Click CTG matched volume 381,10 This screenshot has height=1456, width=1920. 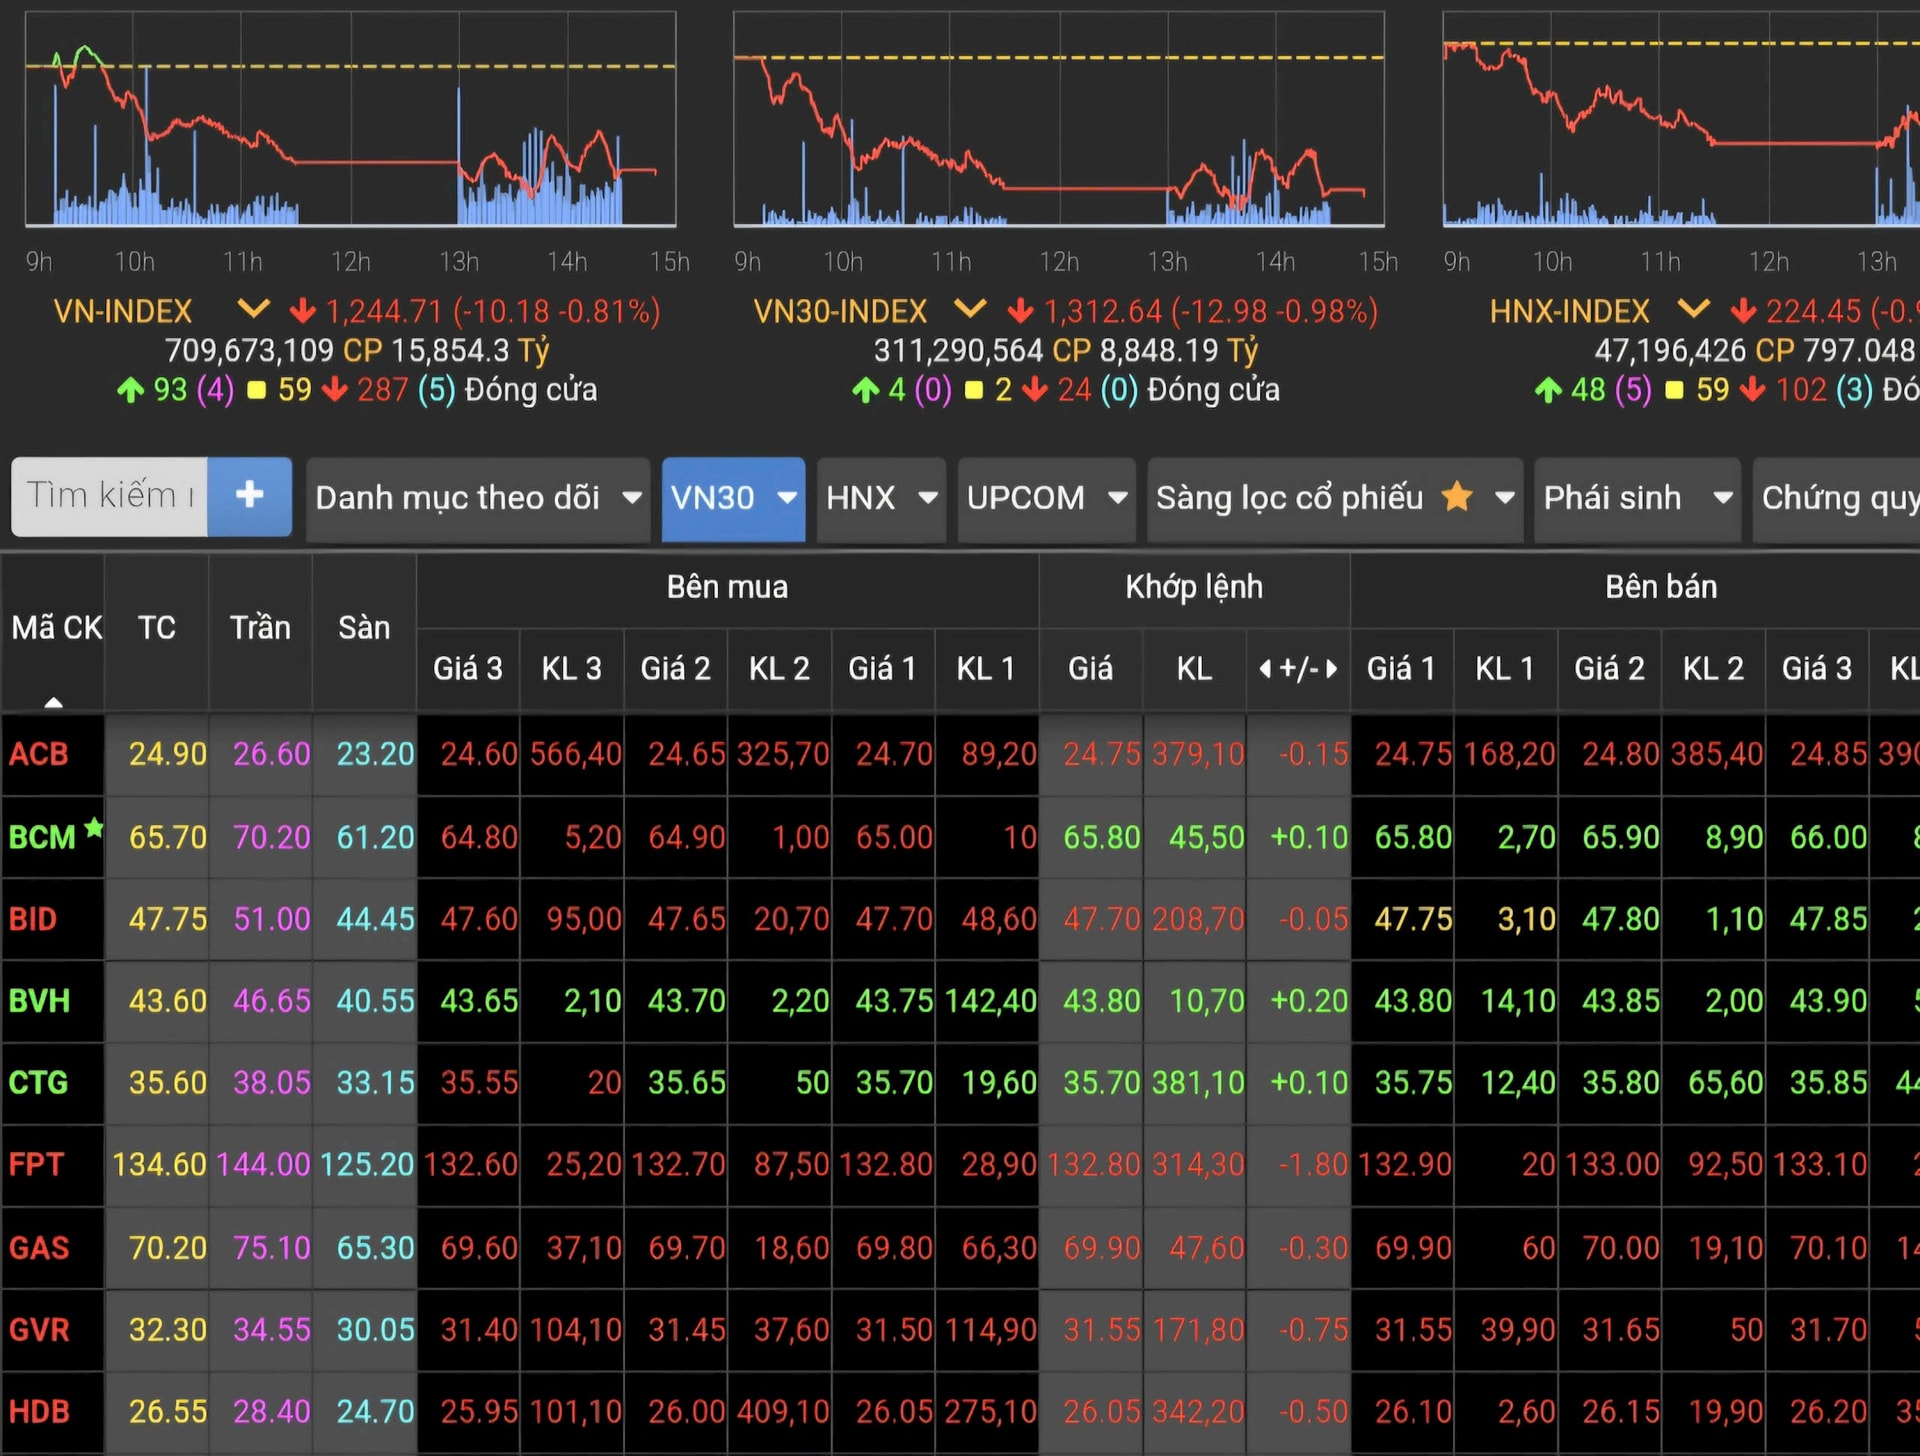click(x=1198, y=1083)
